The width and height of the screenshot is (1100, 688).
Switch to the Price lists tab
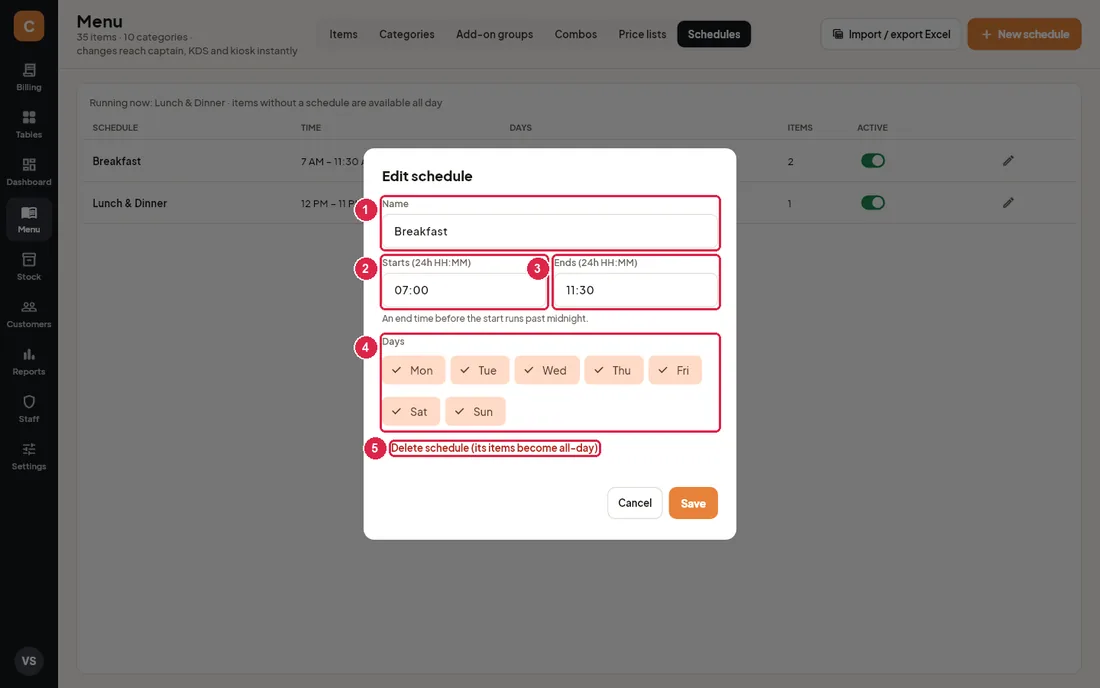click(643, 34)
